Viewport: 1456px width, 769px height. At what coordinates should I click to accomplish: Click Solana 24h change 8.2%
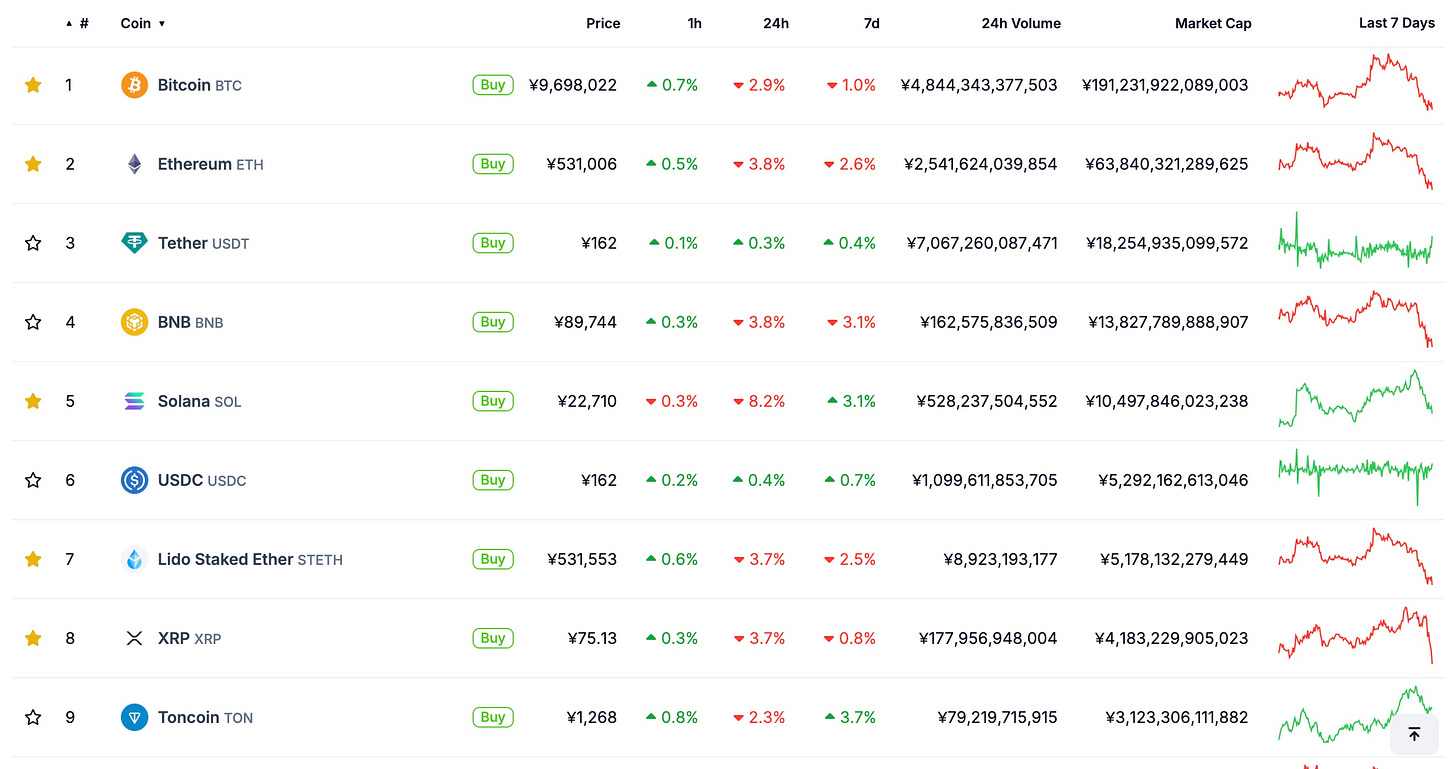(x=759, y=401)
